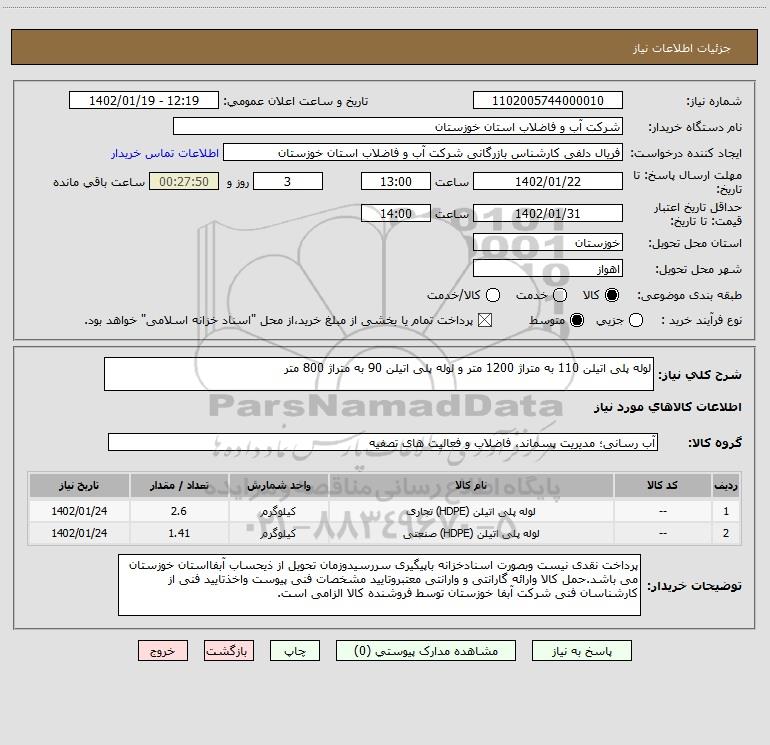The width and height of the screenshot is (770, 745).
Task: Click the validity time field 14:00
Action: pos(396,213)
